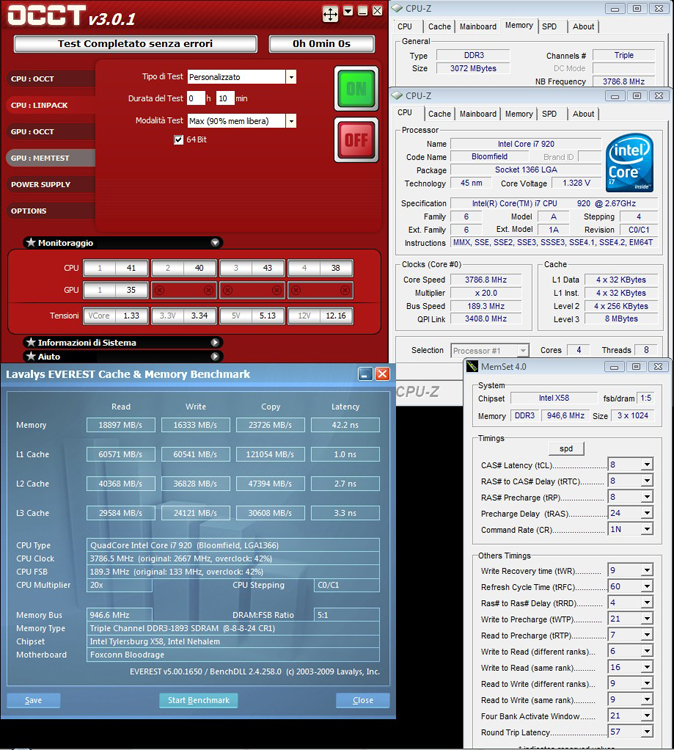Click the red OFF button in OCCT
Viewport: 674px width, 750px height.
coord(356,140)
